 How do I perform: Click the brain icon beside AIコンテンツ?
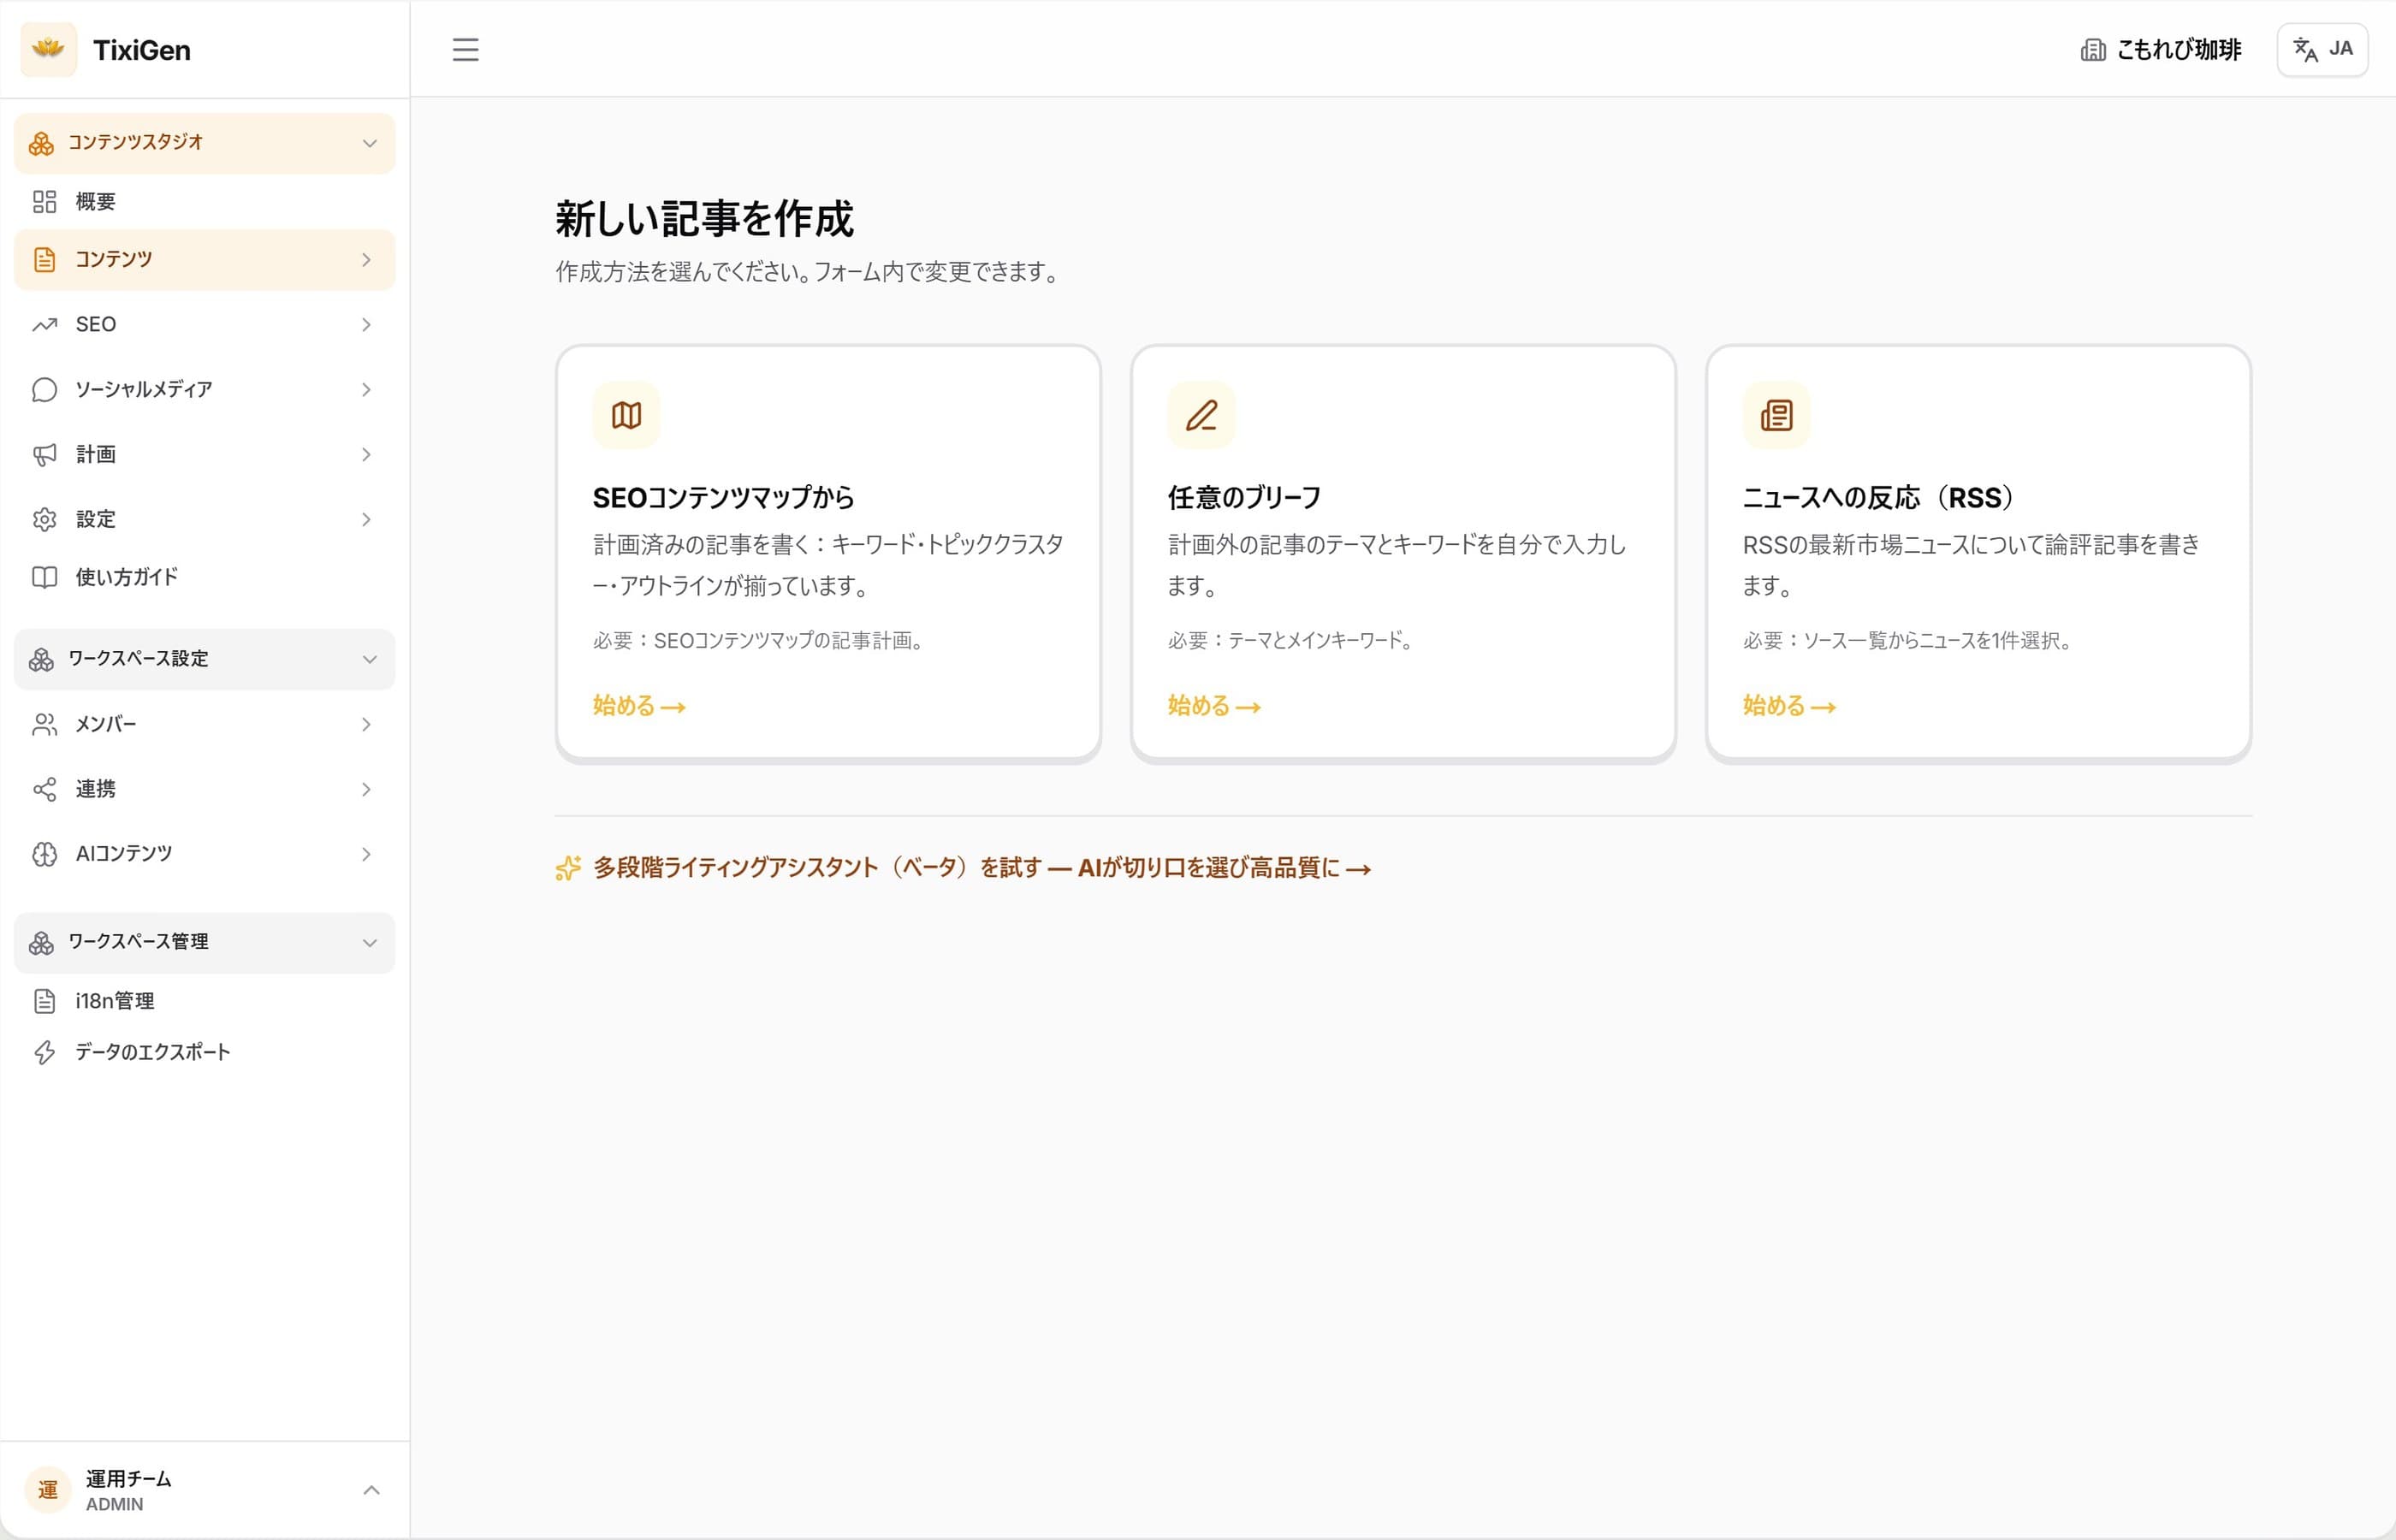[44, 854]
